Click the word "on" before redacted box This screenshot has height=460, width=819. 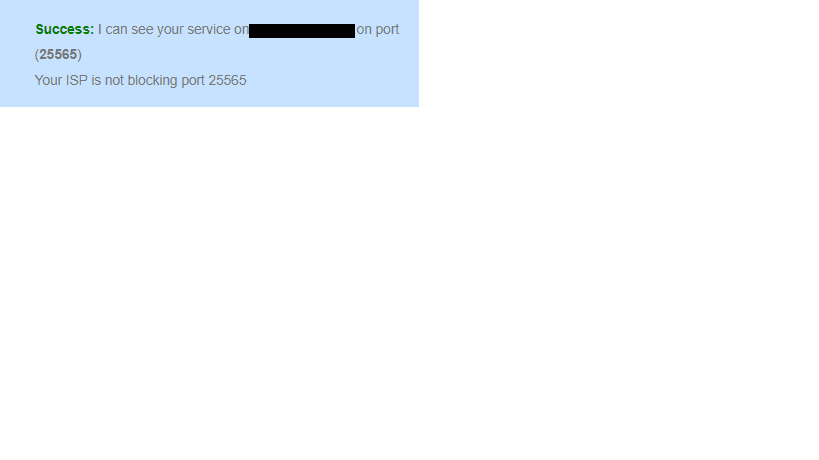click(241, 30)
